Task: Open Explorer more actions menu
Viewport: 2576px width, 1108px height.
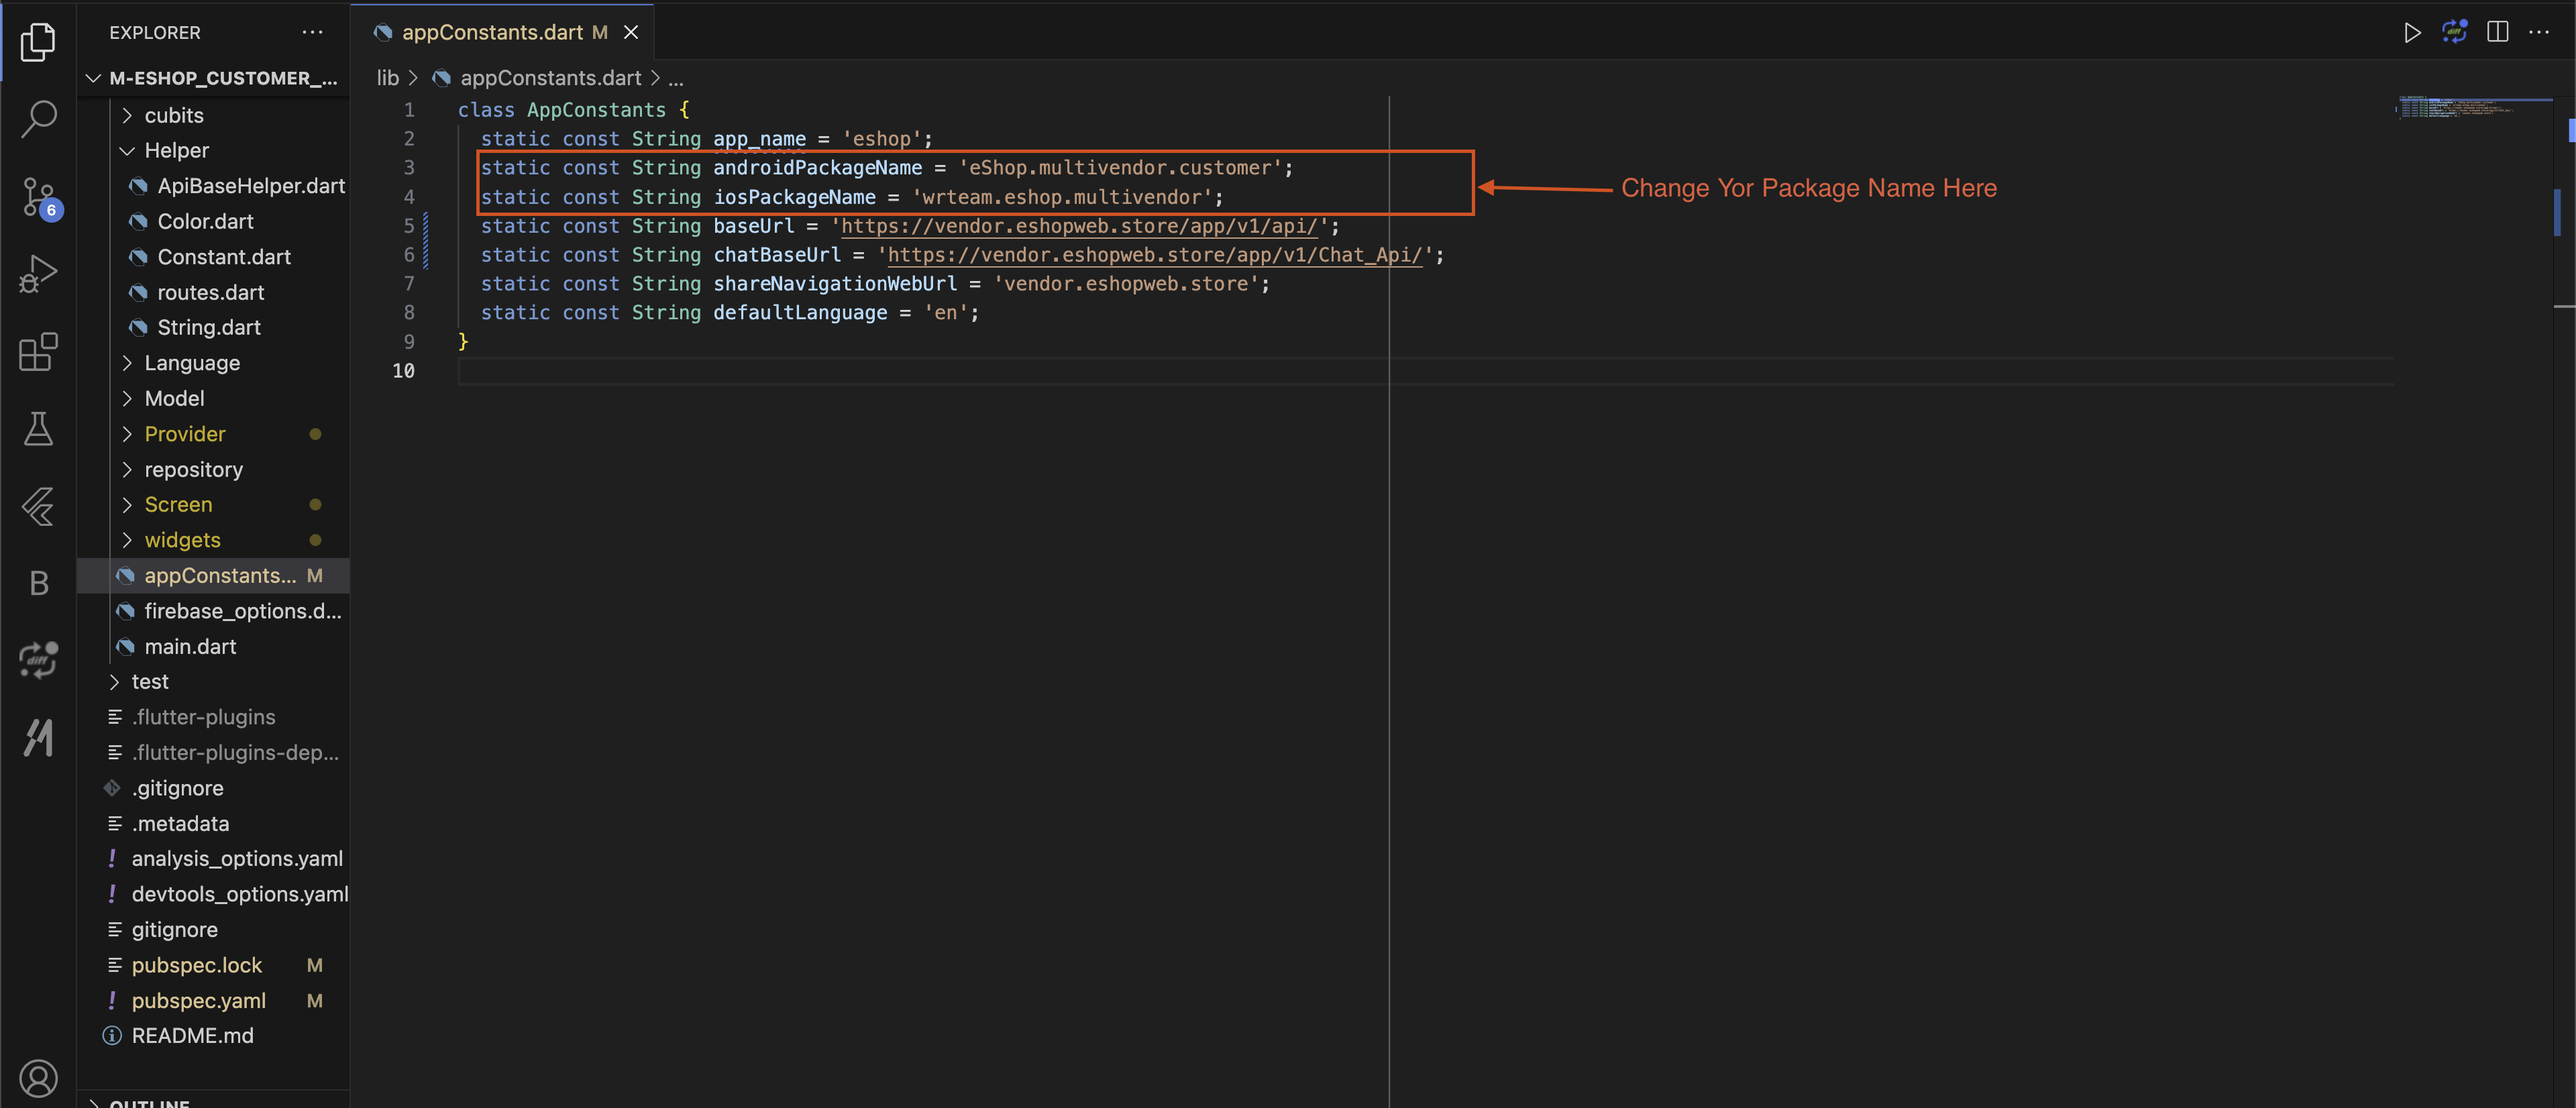Action: (x=312, y=32)
